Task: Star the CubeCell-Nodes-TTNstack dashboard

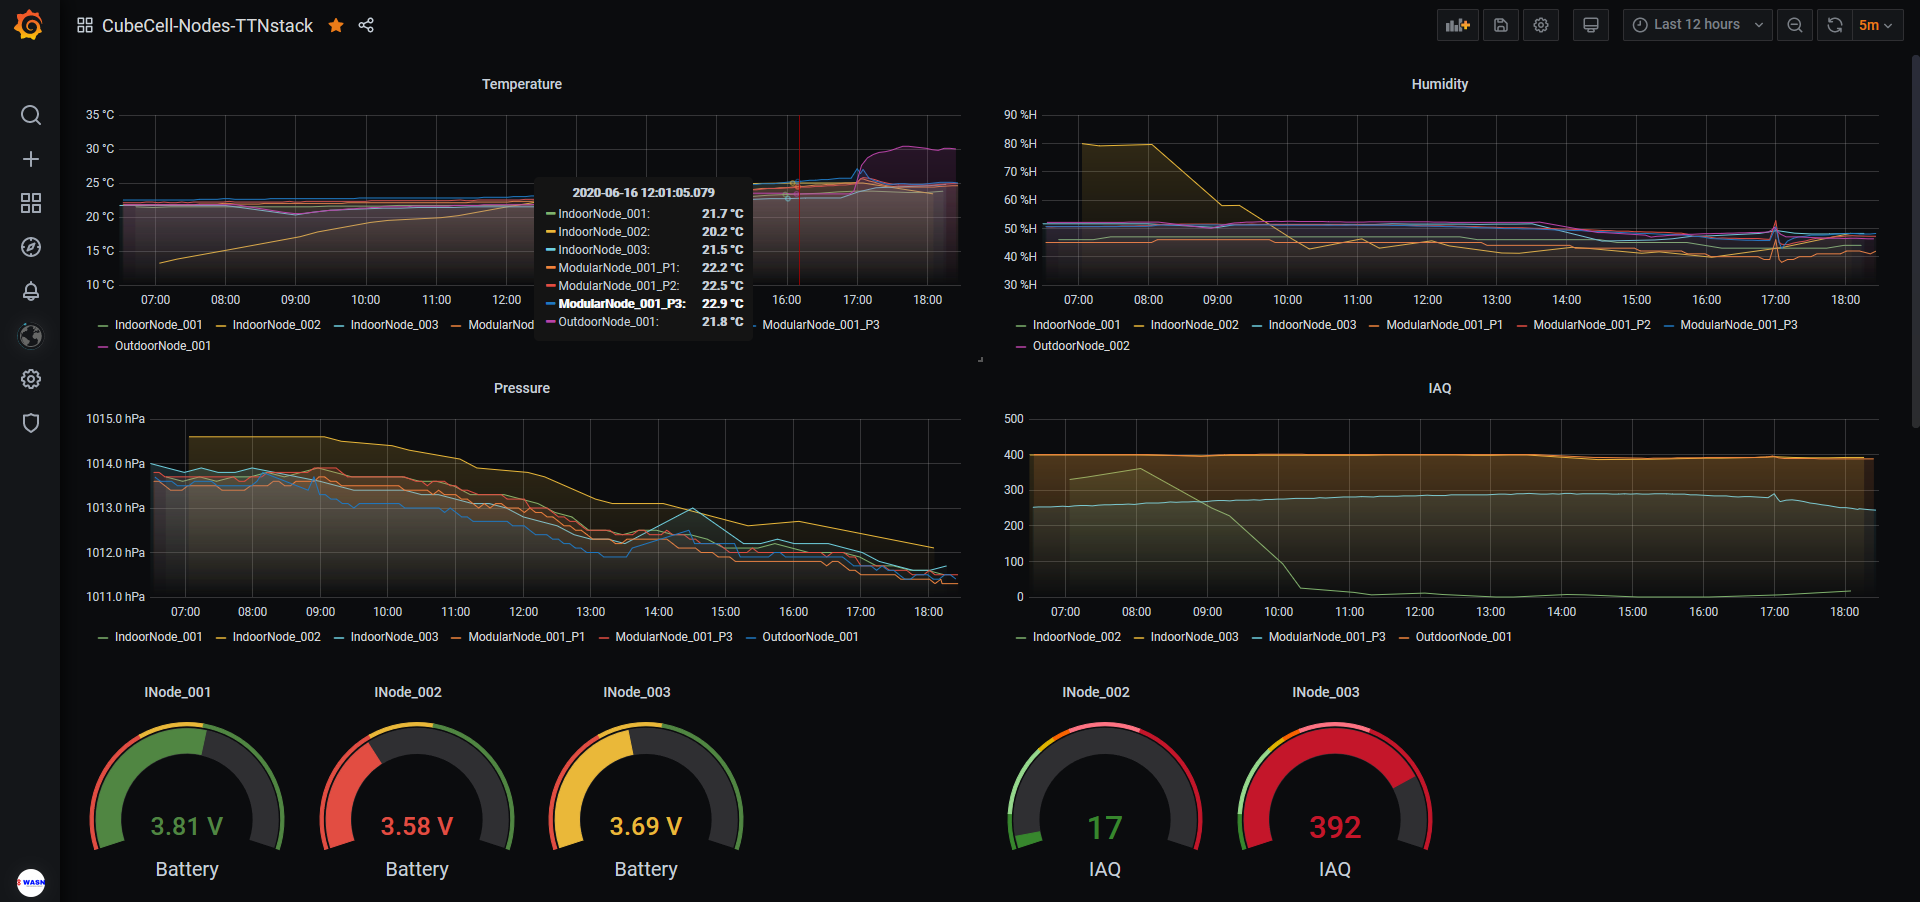Action: pyautogui.click(x=336, y=25)
